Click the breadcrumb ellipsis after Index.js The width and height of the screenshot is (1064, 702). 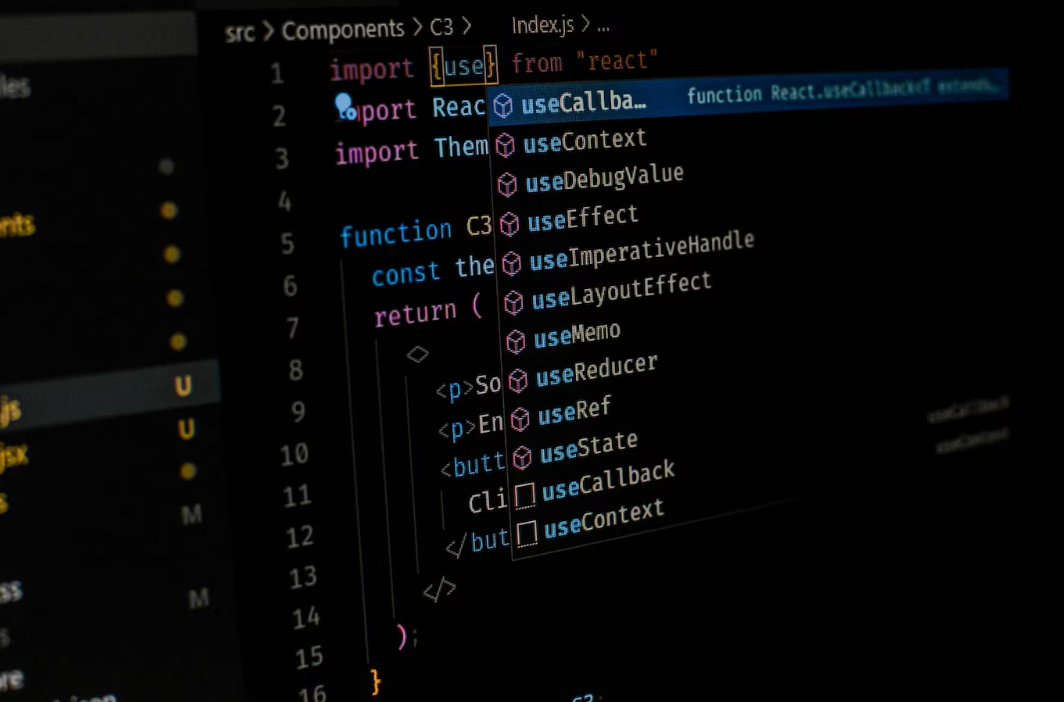pyautogui.click(x=603, y=26)
